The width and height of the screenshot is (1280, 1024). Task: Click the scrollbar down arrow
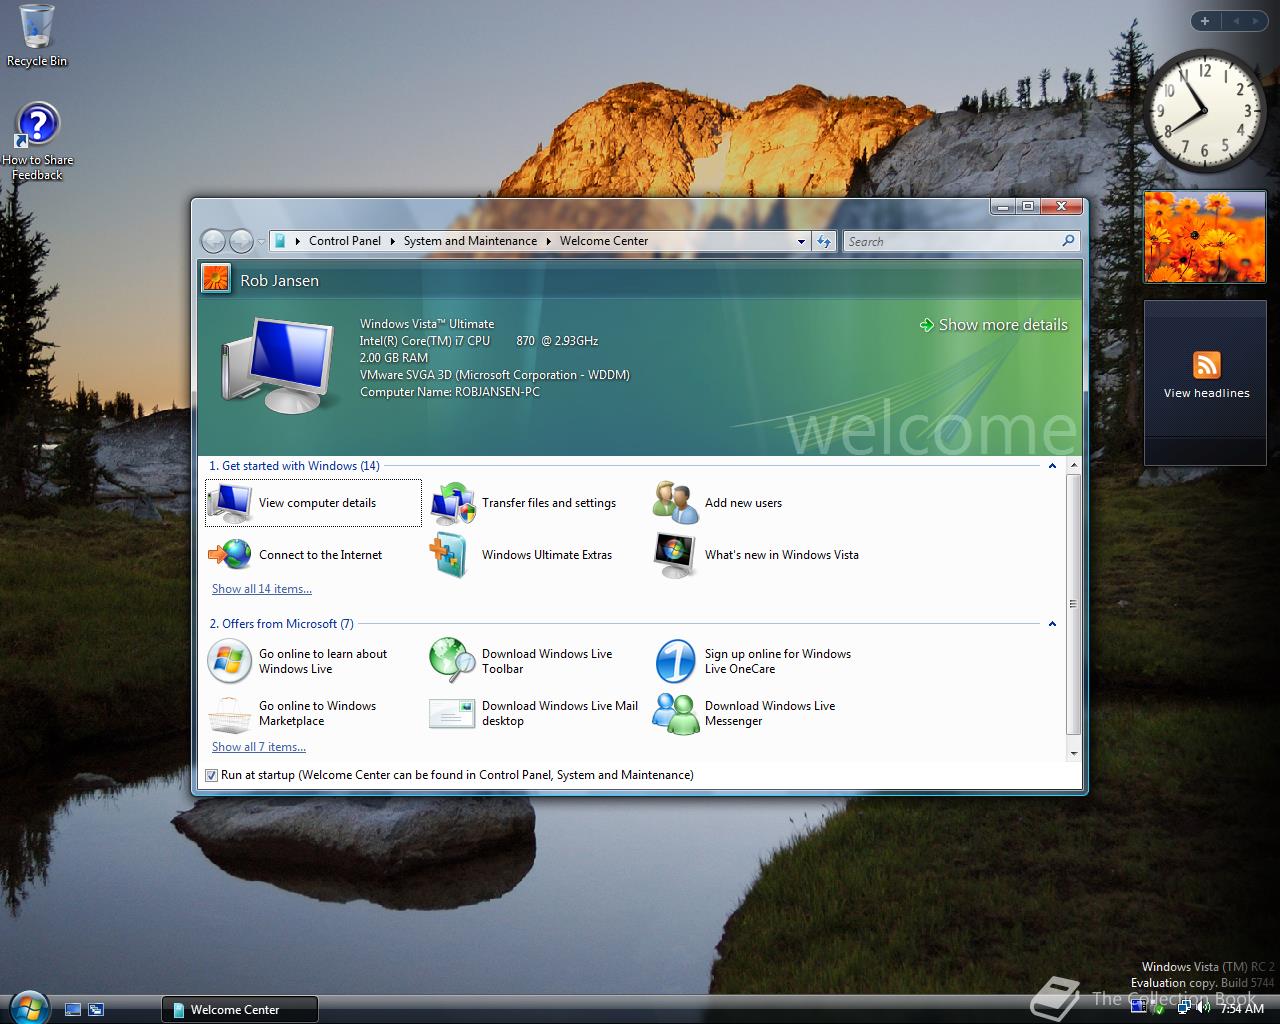1073,754
